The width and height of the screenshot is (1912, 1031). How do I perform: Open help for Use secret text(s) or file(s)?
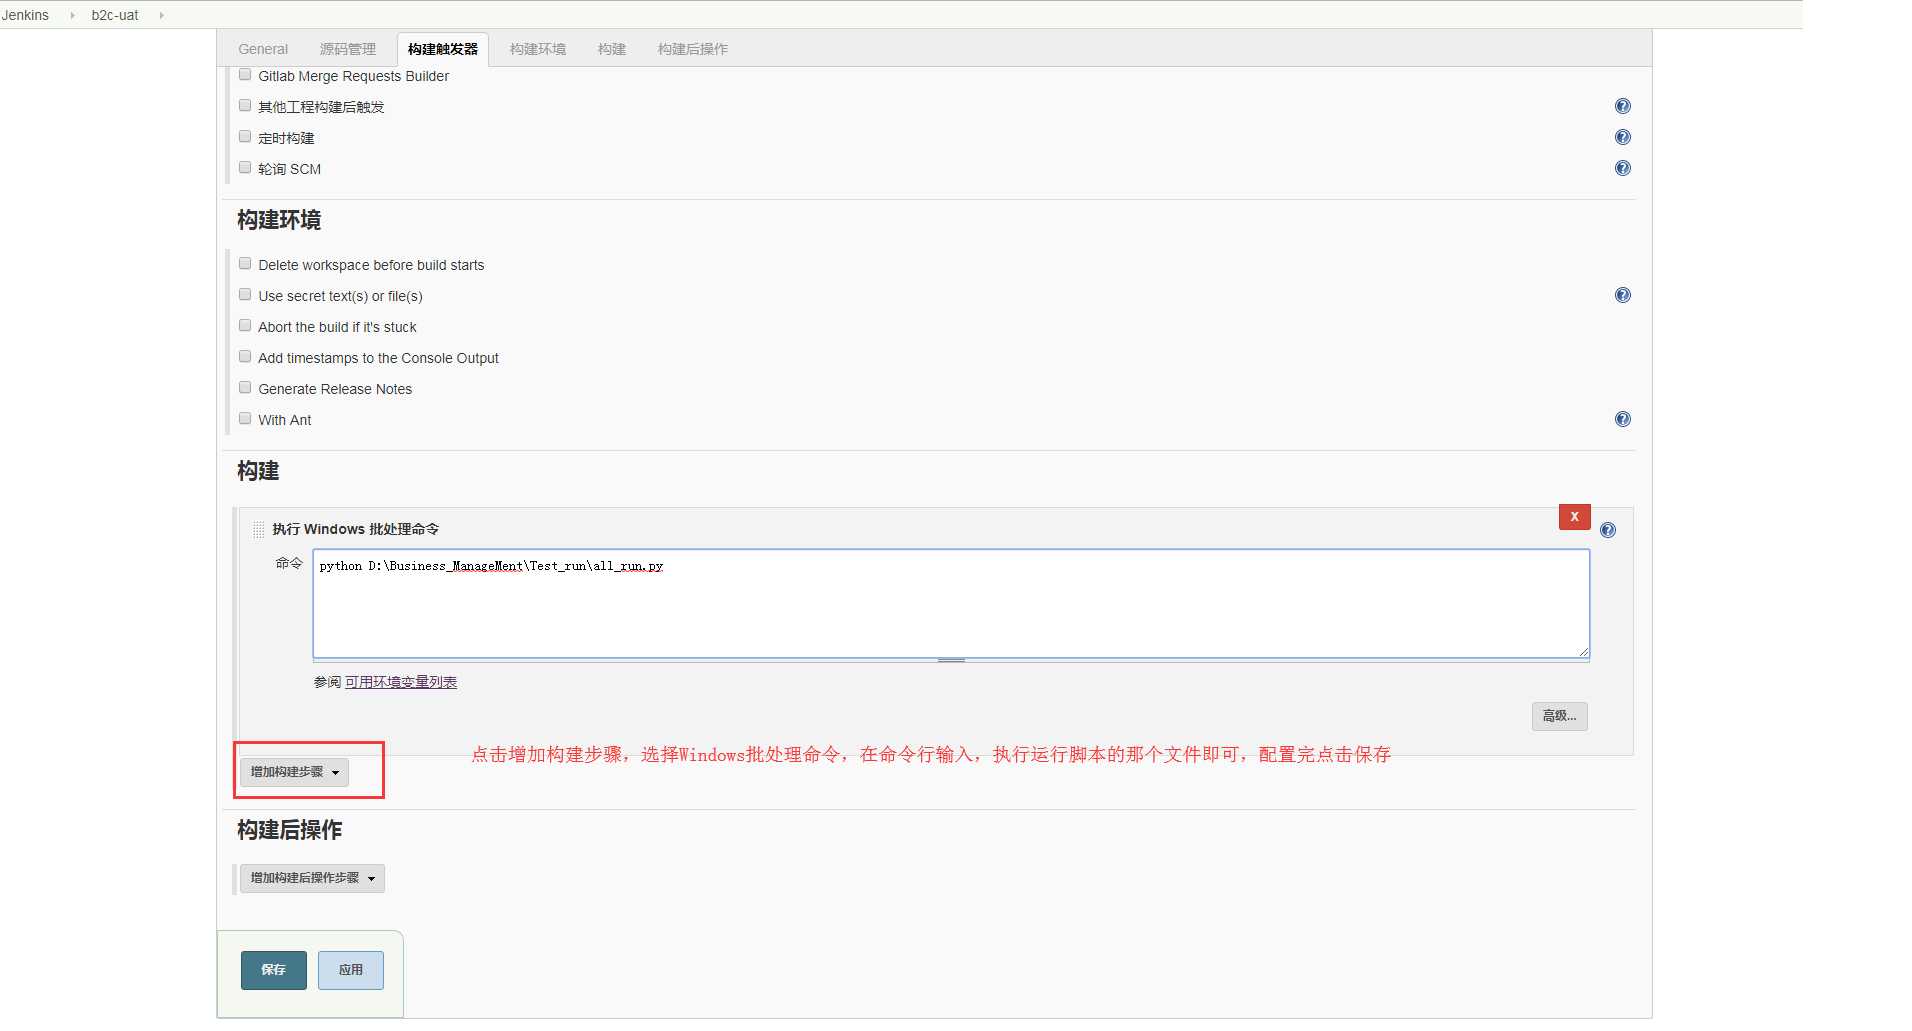1622,295
